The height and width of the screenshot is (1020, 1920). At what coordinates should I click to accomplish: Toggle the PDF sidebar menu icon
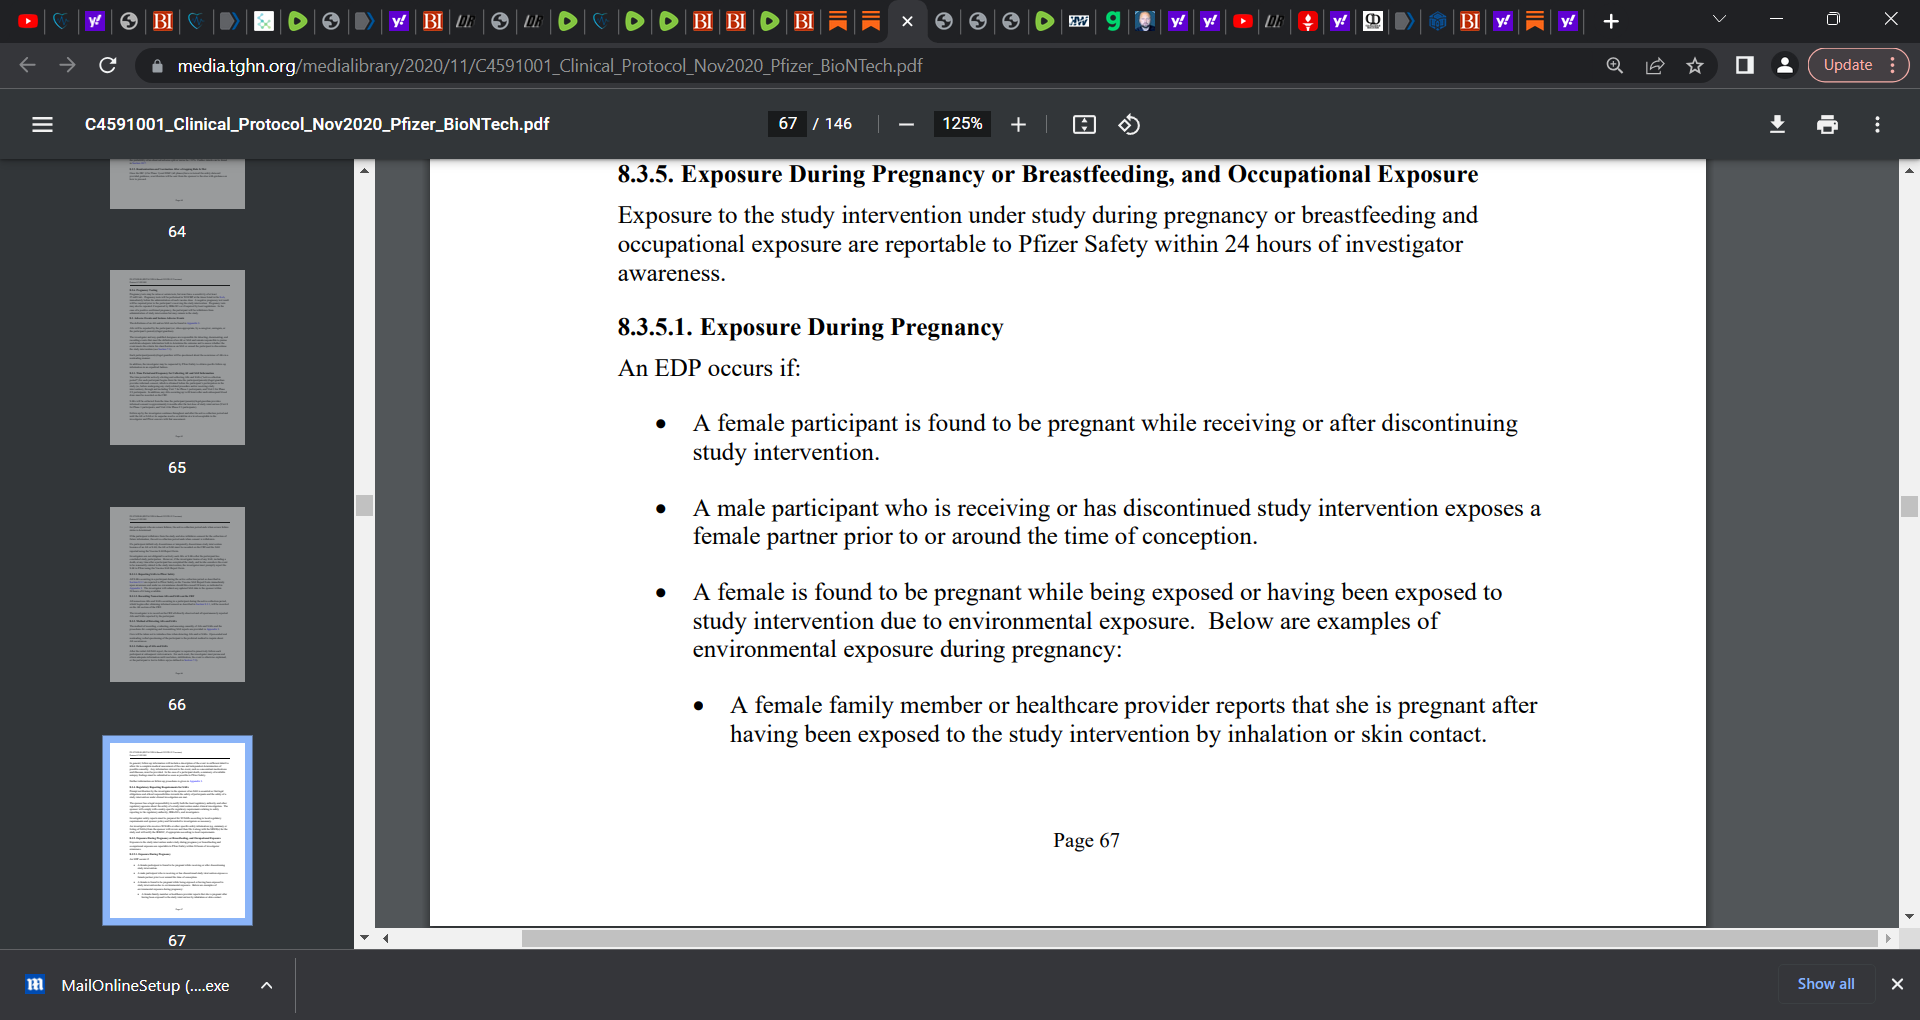pos(42,124)
